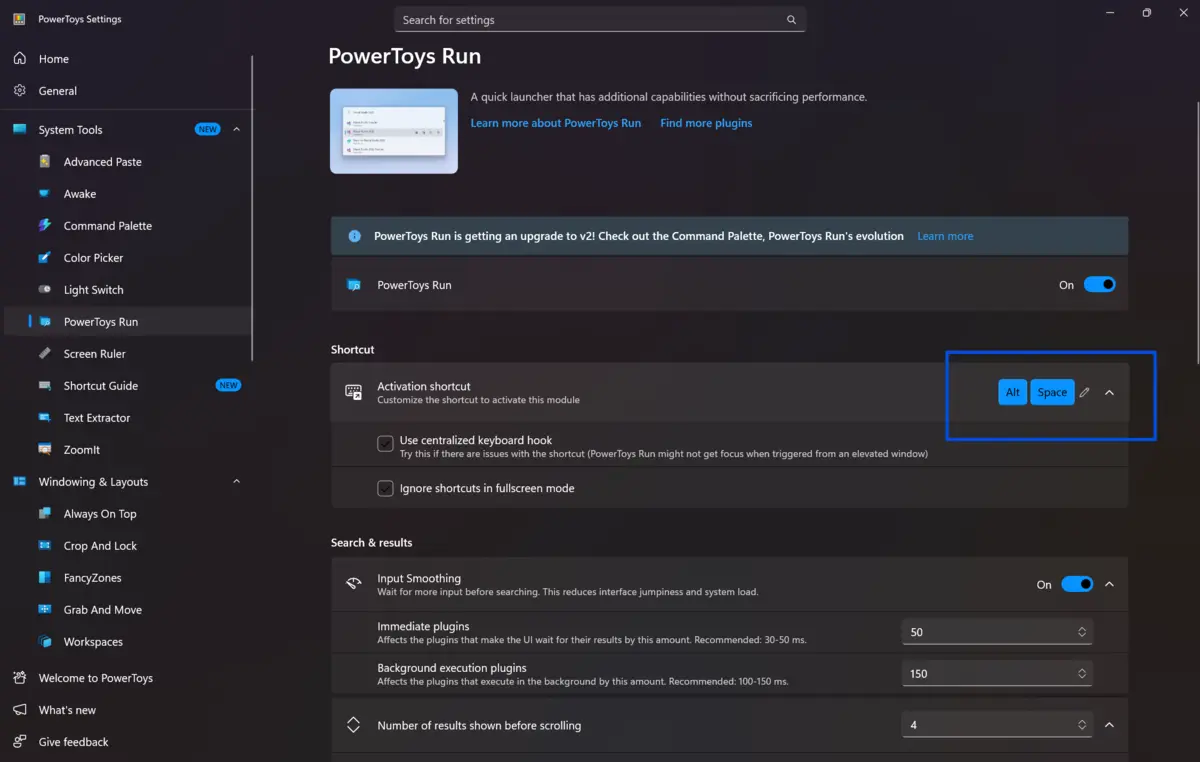
Task: Click the sidebar vertical scrollbar
Action: coord(253,208)
